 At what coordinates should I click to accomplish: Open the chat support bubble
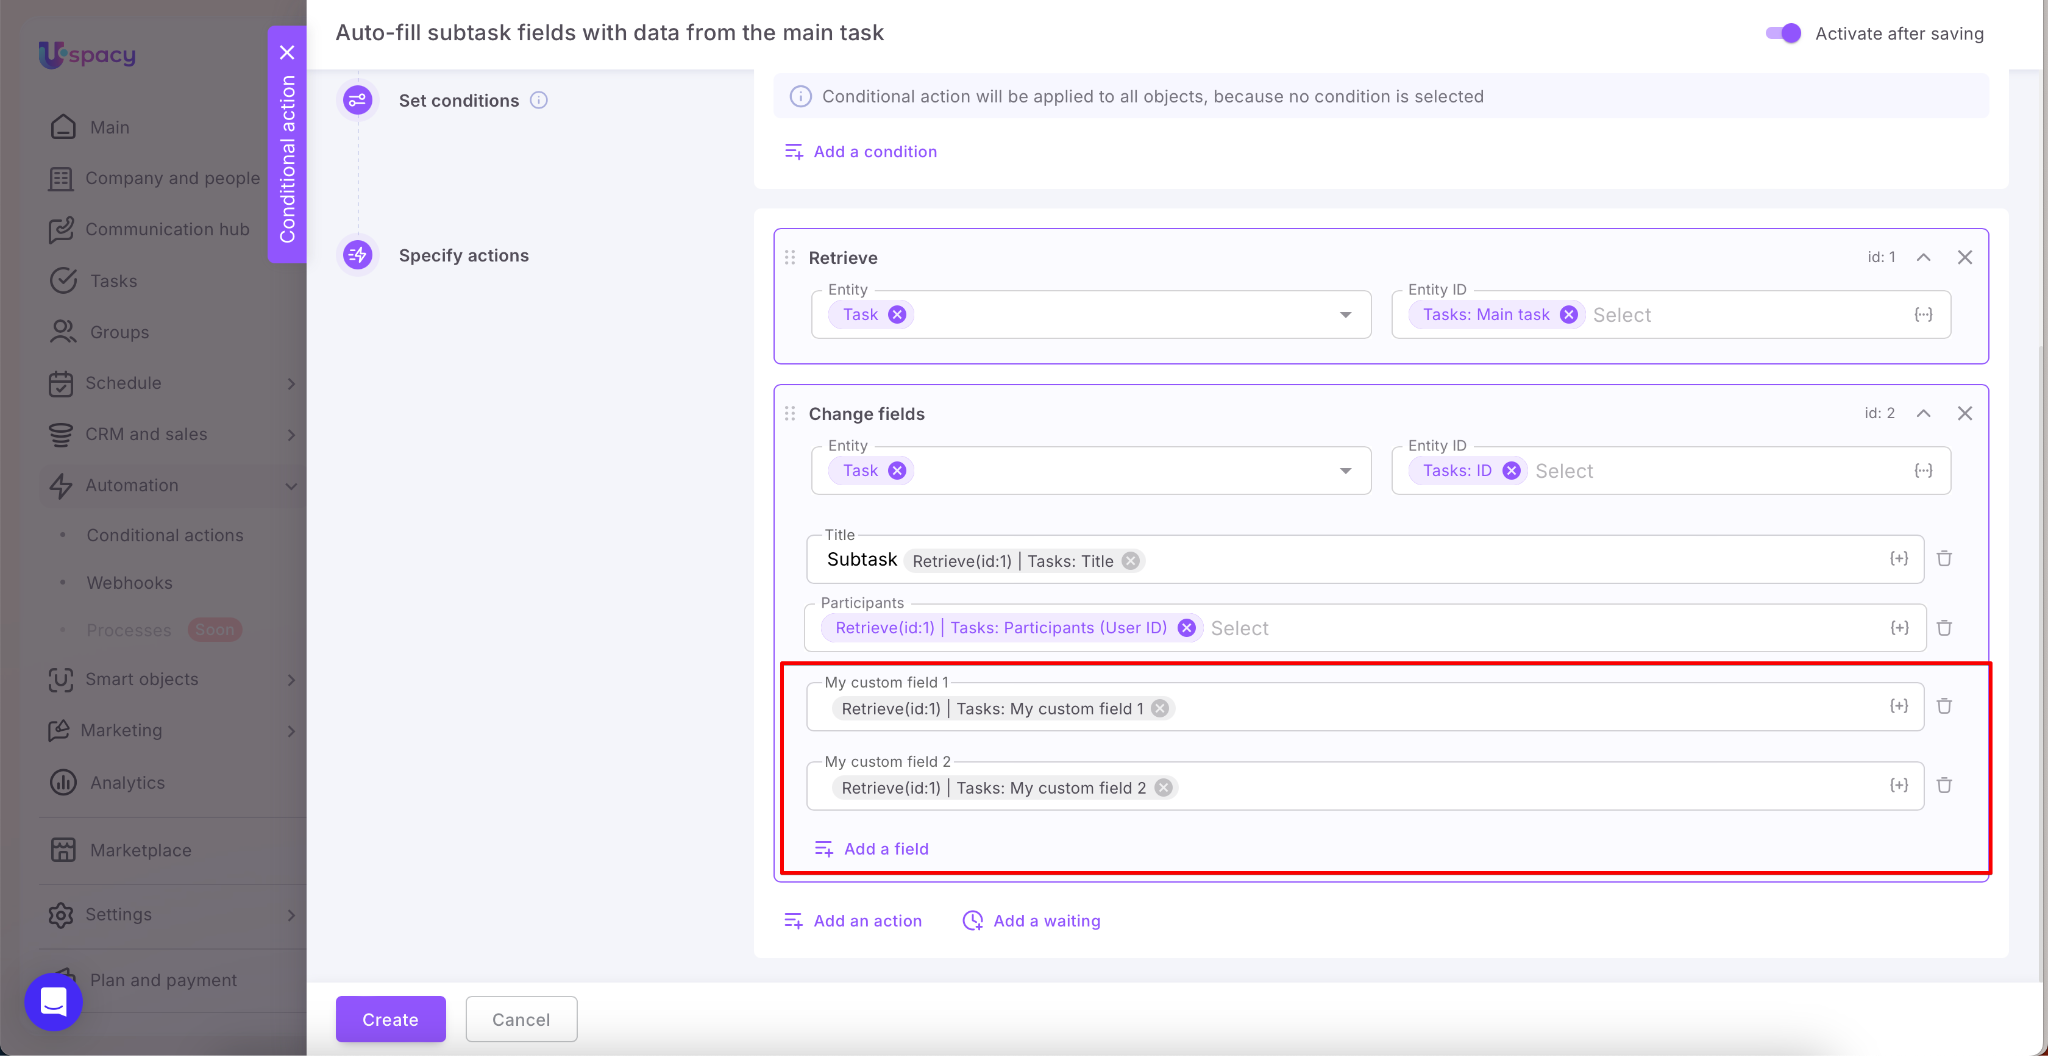(53, 1001)
